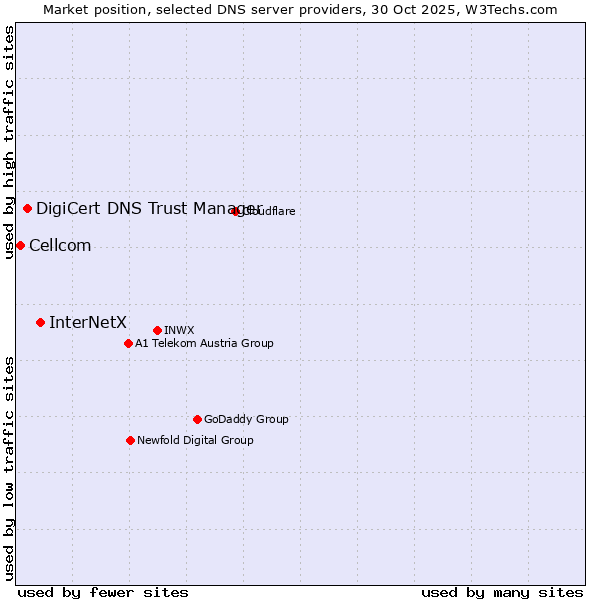The height and width of the screenshot is (600, 600).
Task: Click the DigiCert DNS Trust Manager label
Action: coord(148,208)
